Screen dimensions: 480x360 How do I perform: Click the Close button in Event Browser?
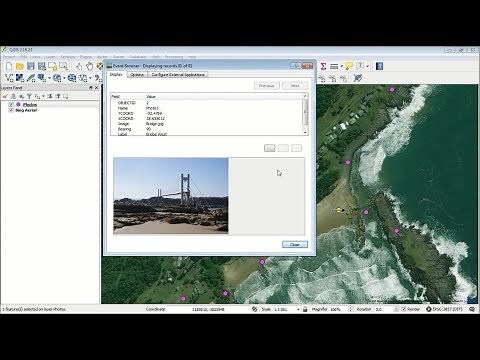pyautogui.click(x=295, y=245)
